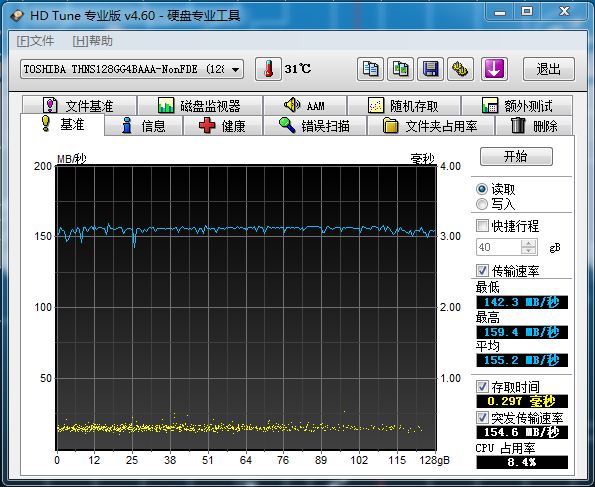
Task: Copy info to clipboard icon
Action: click(x=370, y=69)
